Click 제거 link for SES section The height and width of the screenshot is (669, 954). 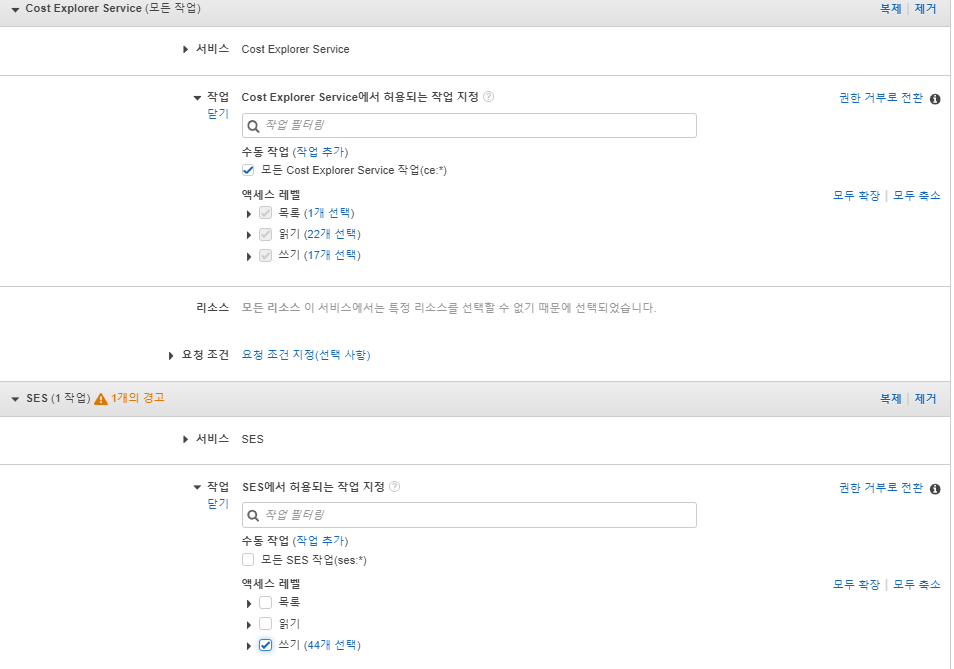point(925,399)
